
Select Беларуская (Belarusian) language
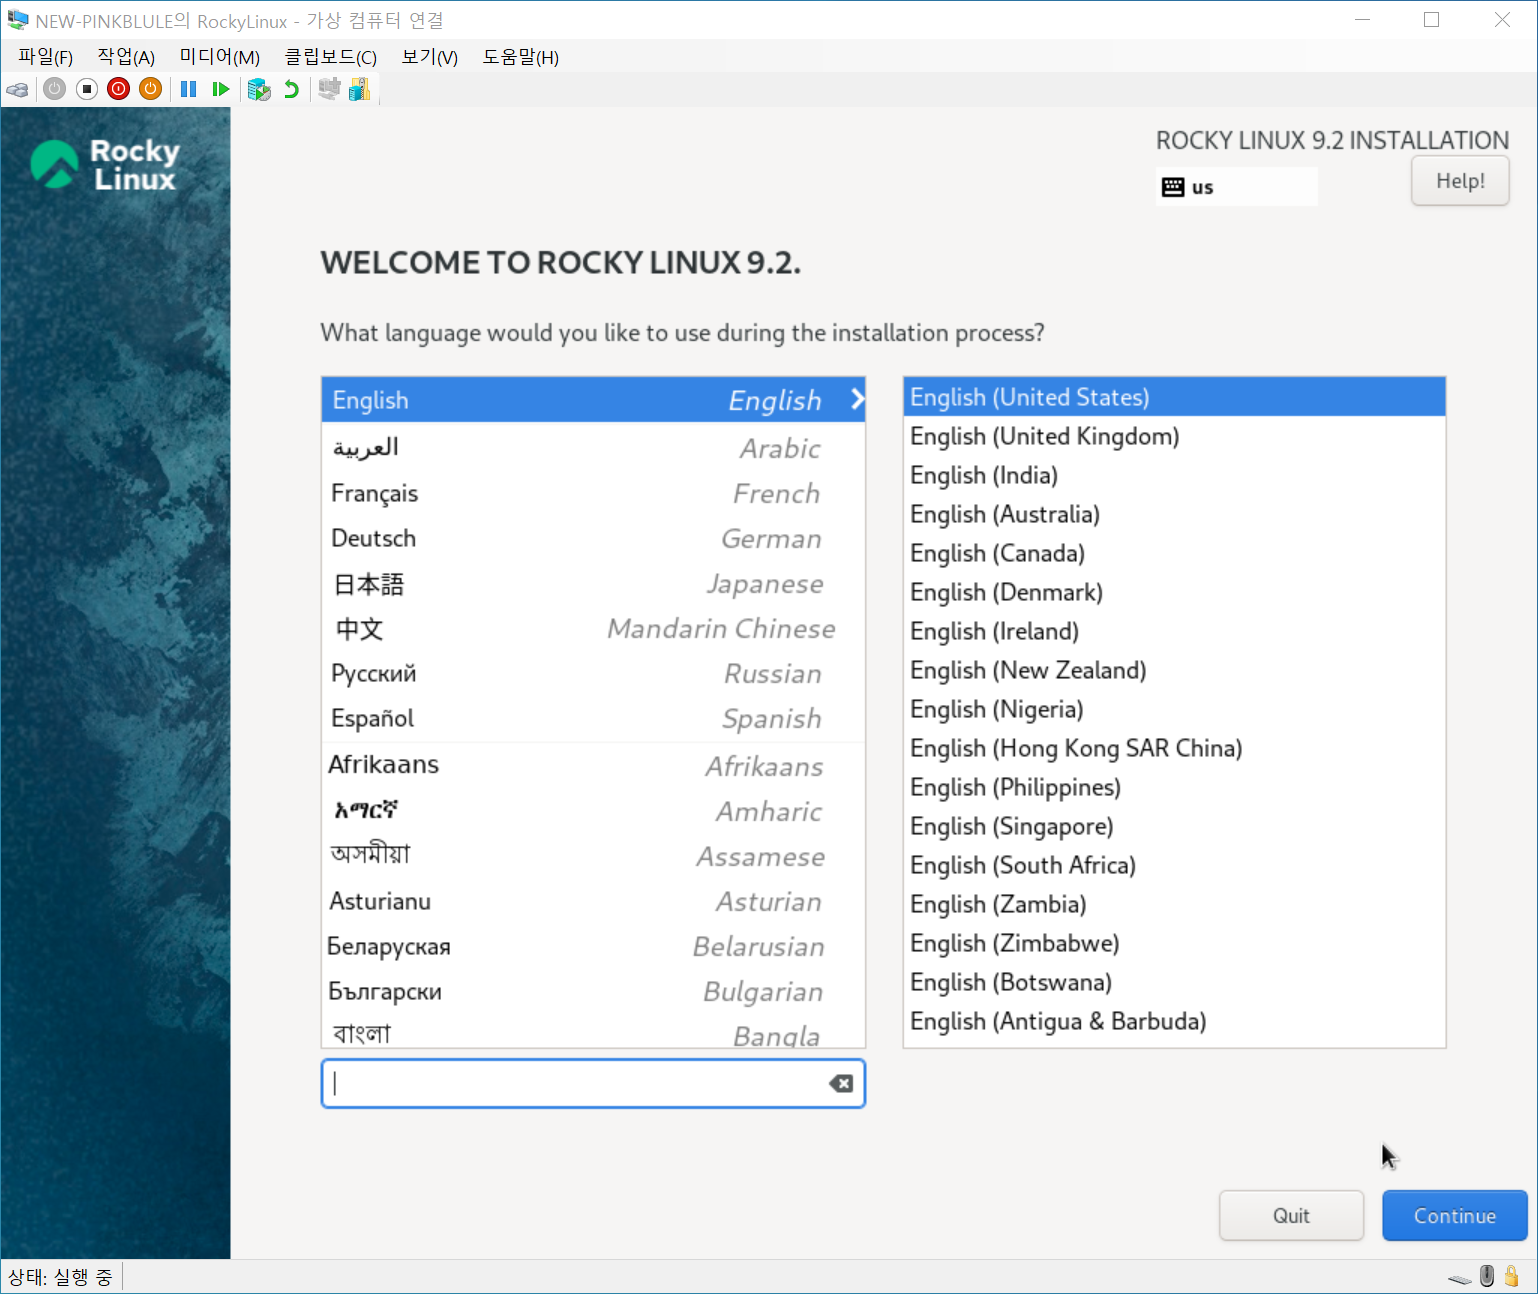point(593,946)
